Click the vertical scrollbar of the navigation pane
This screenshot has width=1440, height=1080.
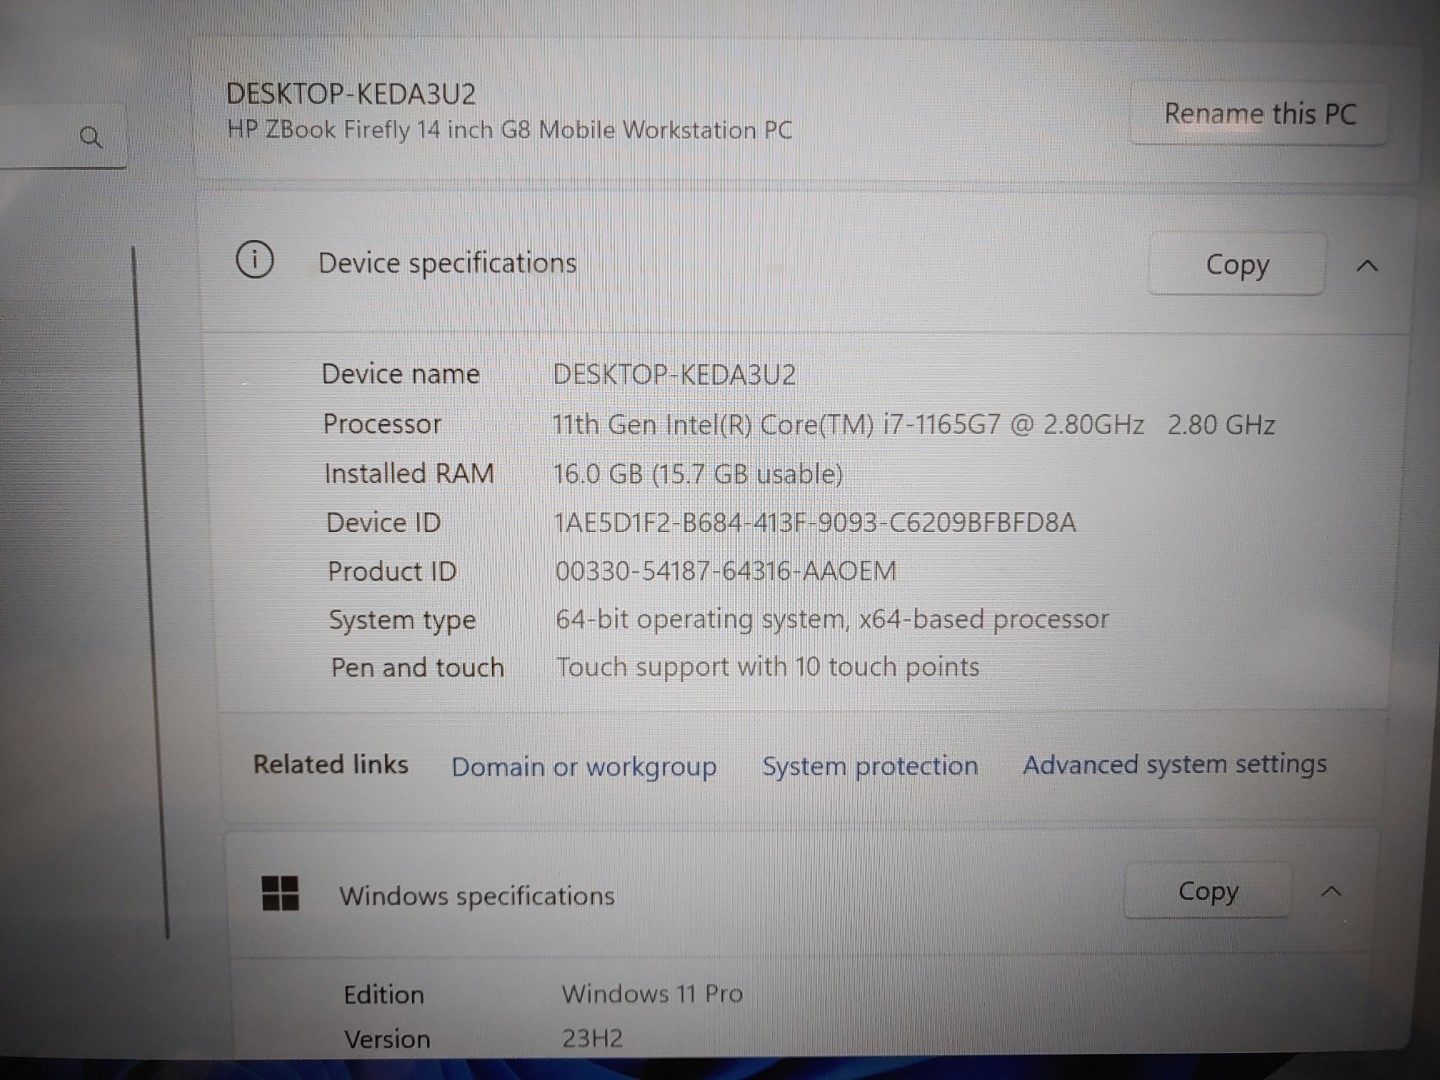point(150,590)
